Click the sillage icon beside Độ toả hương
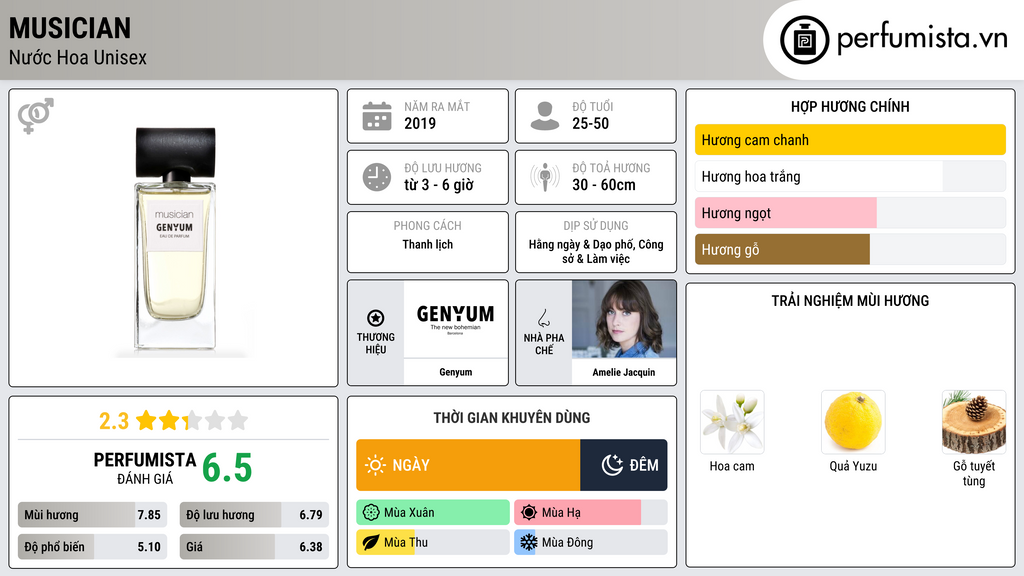 click(x=545, y=177)
